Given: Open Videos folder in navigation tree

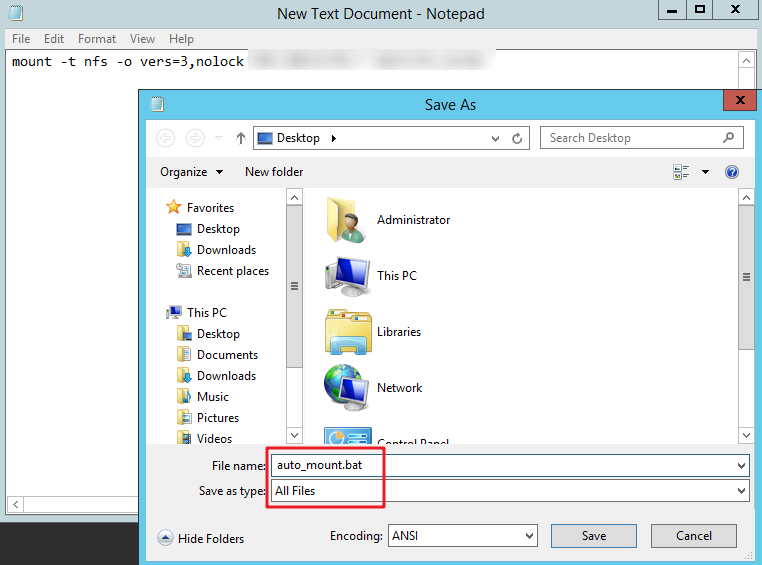Looking at the screenshot, I should point(205,438).
